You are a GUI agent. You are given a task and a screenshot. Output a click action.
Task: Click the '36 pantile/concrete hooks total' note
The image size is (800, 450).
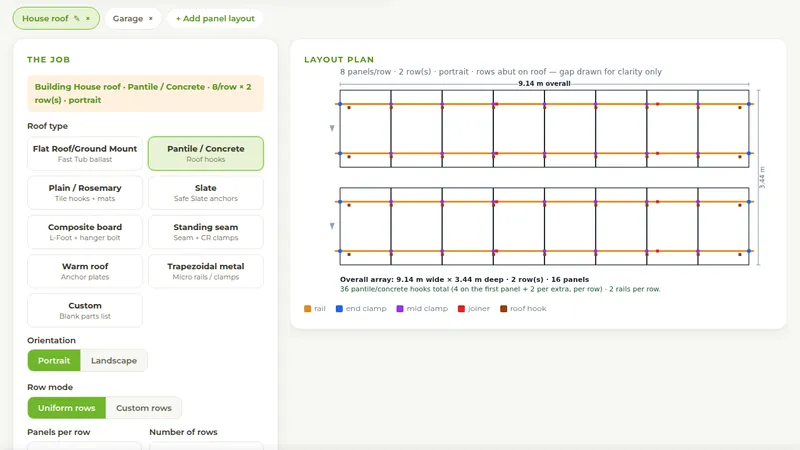[x=500, y=289]
